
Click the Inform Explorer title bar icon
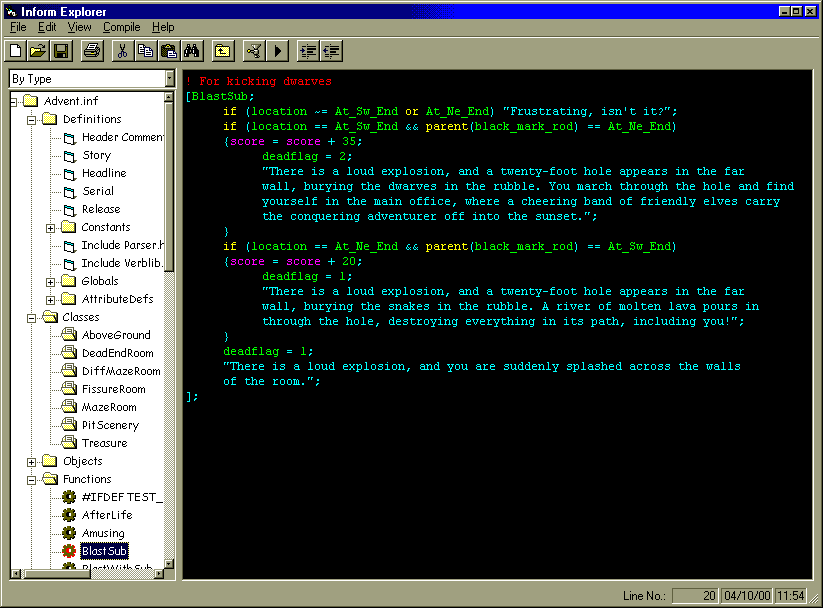click(x=12, y=11)
